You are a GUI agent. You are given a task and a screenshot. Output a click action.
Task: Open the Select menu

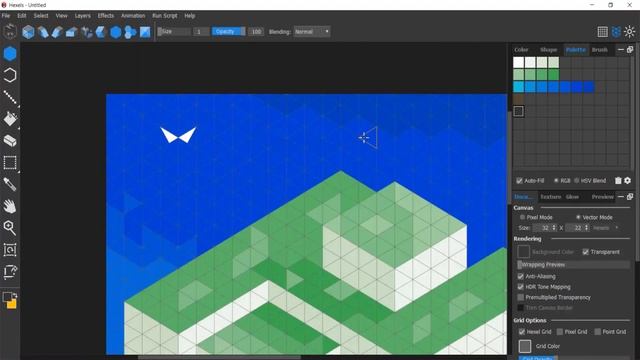pyautogui.click(x=41, y=16)
